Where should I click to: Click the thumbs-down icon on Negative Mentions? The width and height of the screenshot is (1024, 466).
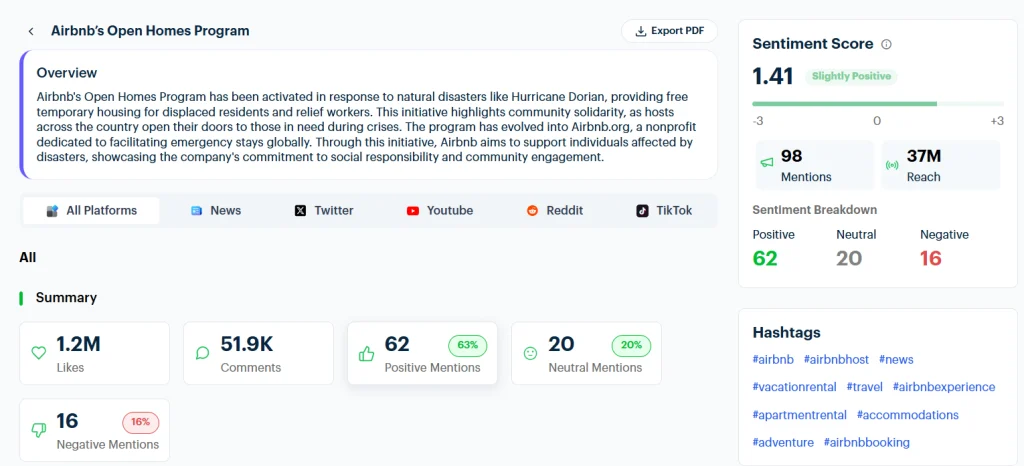click(x=39, y=430)
